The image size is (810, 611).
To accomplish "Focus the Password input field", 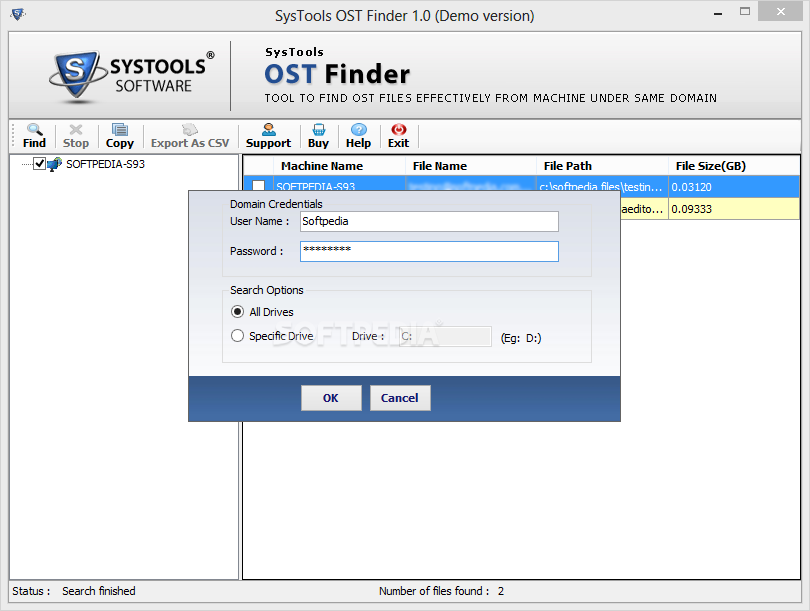I will click(x=429, y=252).
